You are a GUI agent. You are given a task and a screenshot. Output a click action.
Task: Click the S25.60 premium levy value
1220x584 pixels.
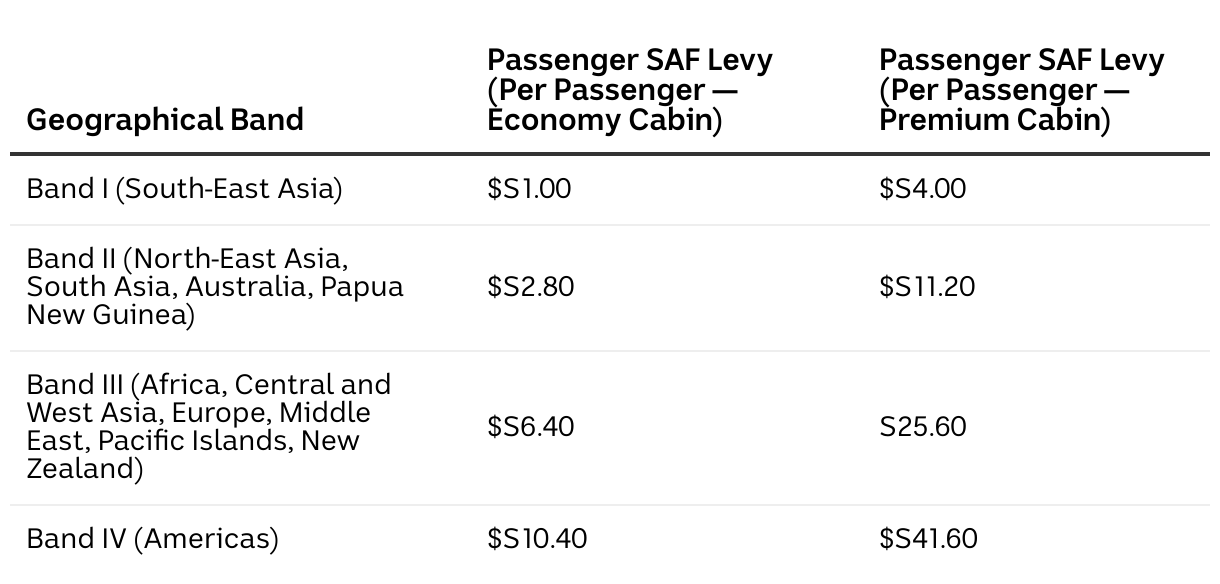point(922,427)
